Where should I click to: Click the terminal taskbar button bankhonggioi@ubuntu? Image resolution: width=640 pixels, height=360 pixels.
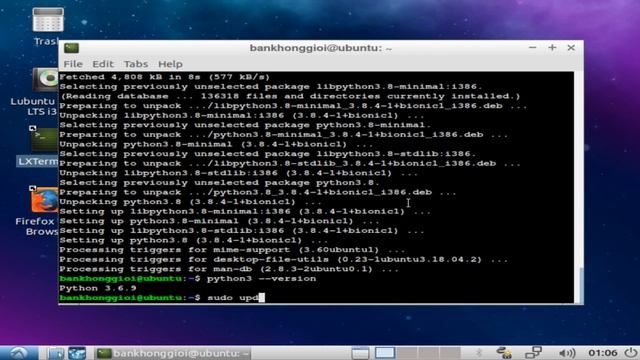click(173, 353)
